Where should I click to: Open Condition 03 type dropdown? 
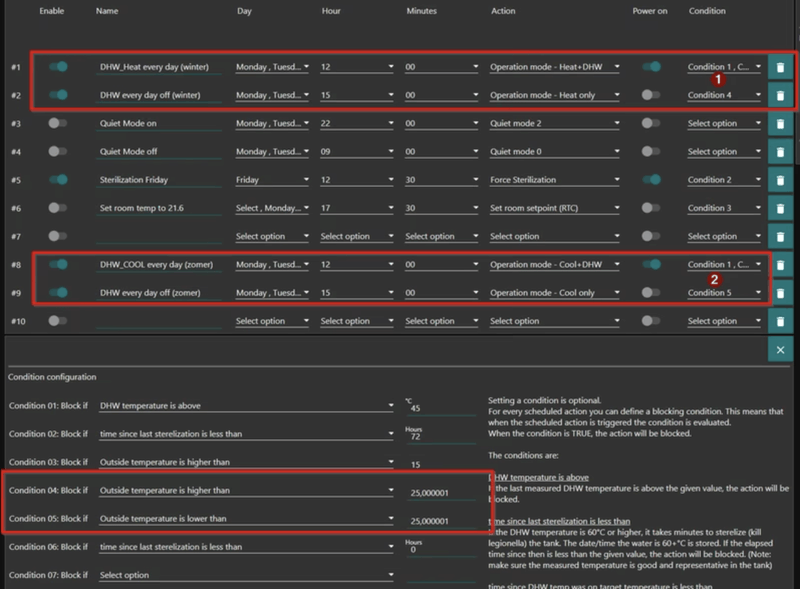pyautogui.click(x=246, y=462)
